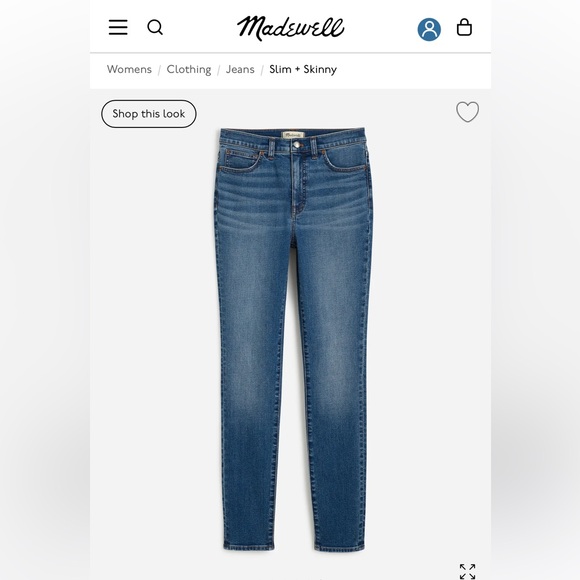Click the hem of the left jeans leg
580x580 pixels.
point(249,545)
